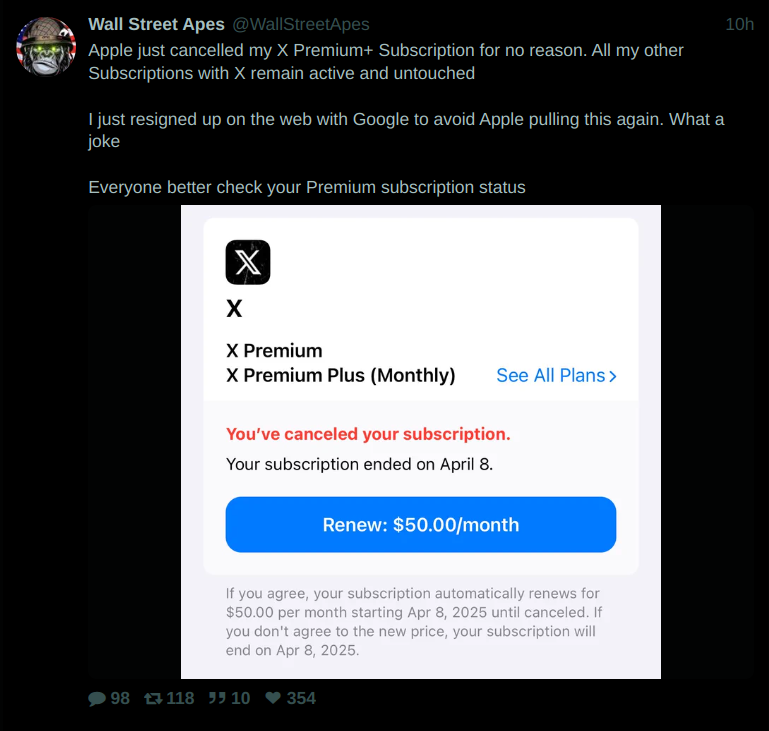
Task: Click the X Premium Plus (Monthly) label
Action: click(340, 376)
